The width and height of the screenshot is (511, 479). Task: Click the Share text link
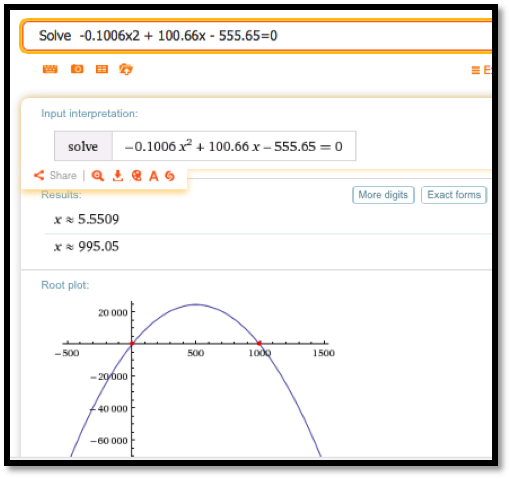pos(63,175)
